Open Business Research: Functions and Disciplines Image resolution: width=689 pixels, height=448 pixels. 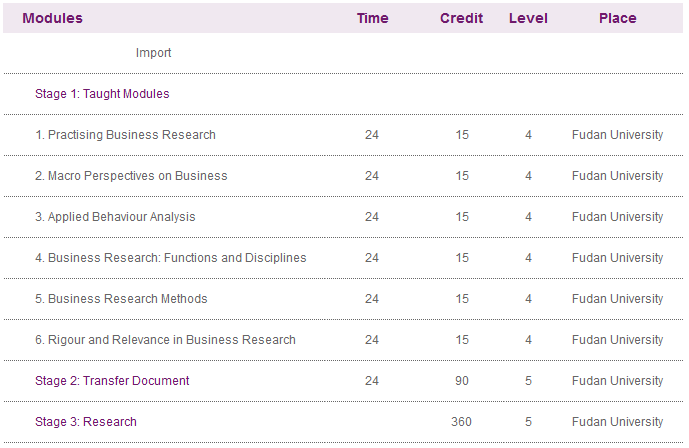click(170, 258)
